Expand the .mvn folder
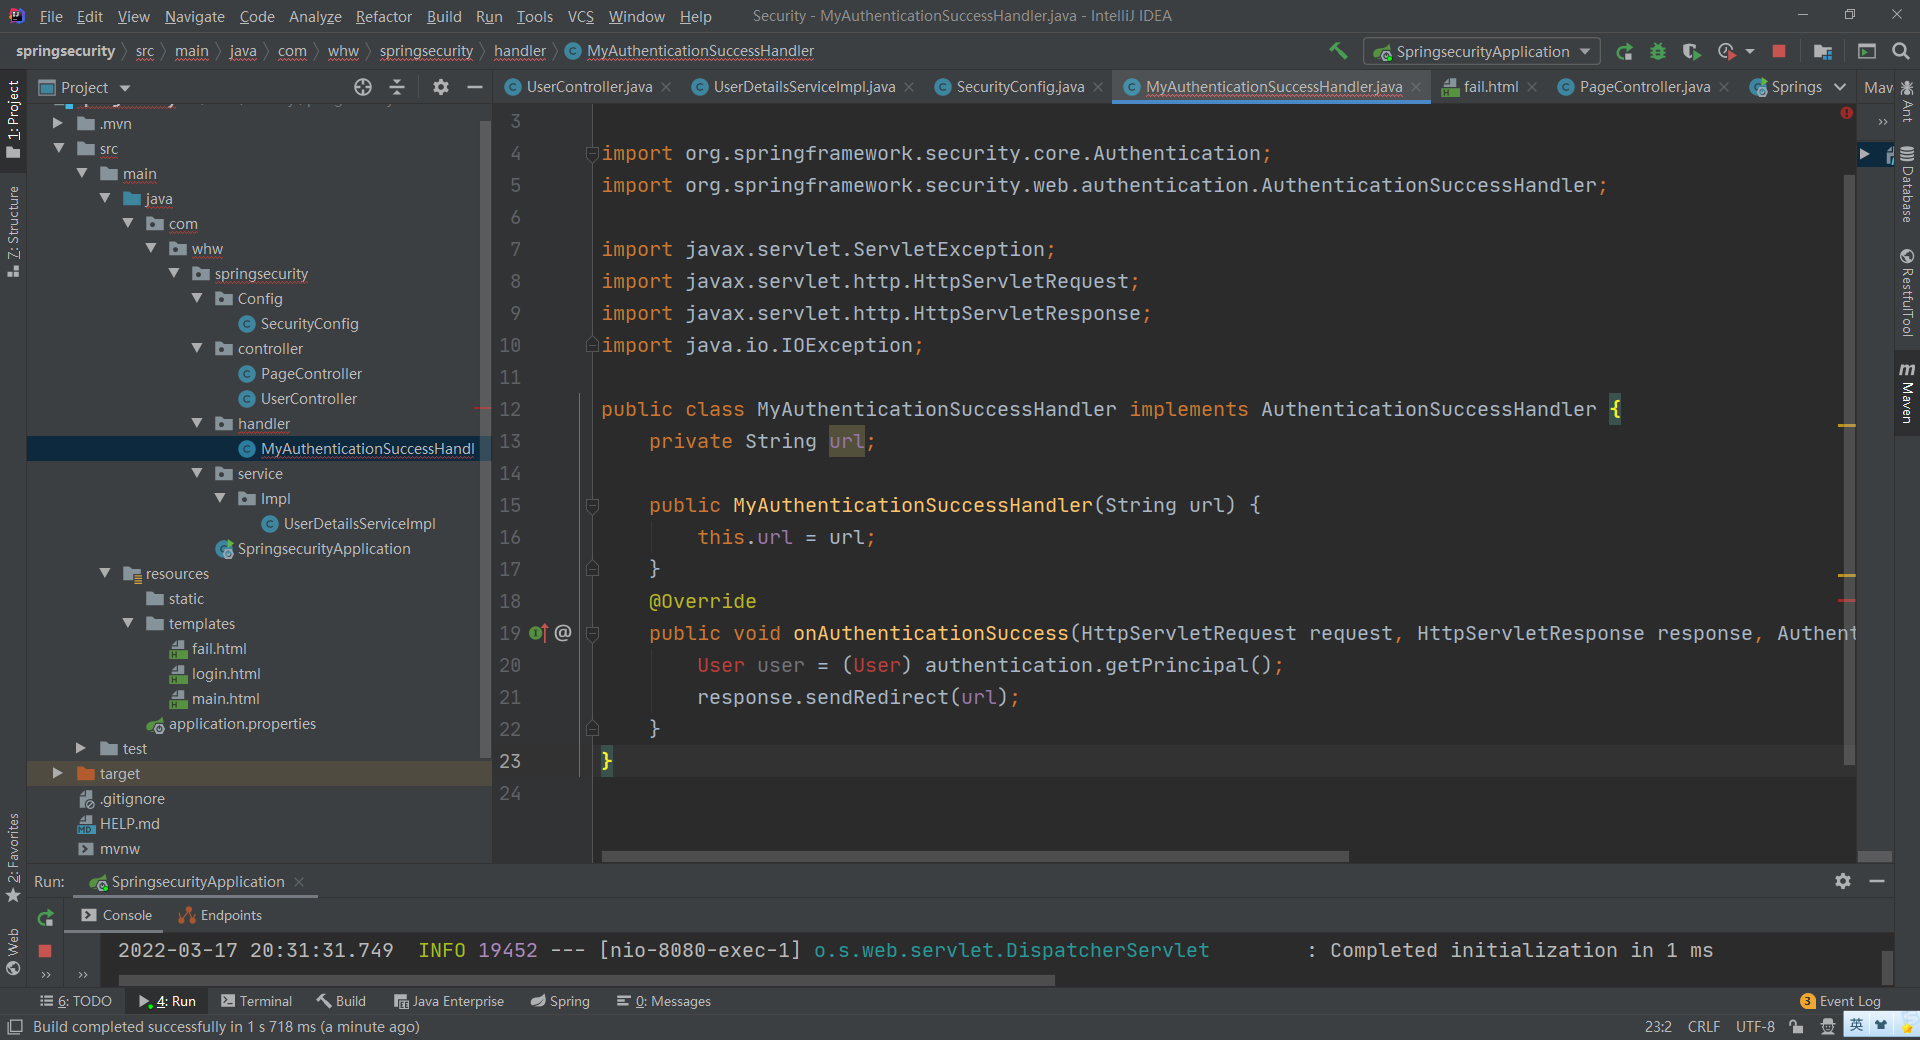Image resolution: width=1920 pixels, height=1040 pixels. click(59, 123)
